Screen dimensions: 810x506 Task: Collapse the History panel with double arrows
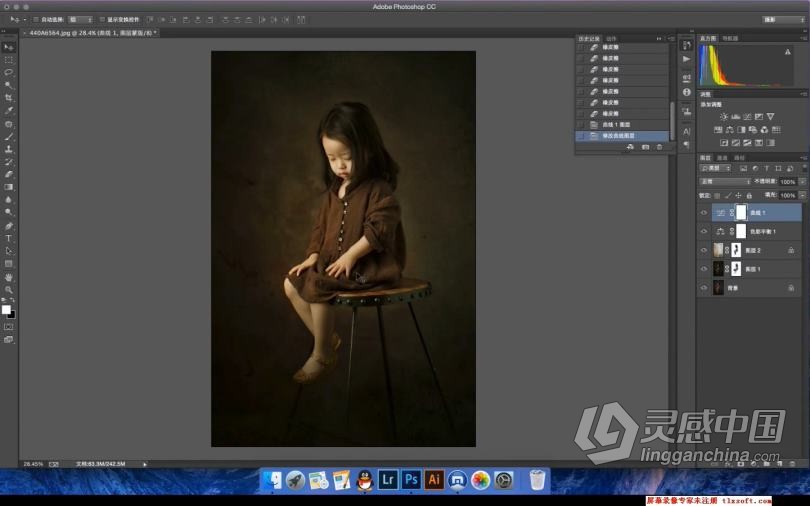[659, 39]
